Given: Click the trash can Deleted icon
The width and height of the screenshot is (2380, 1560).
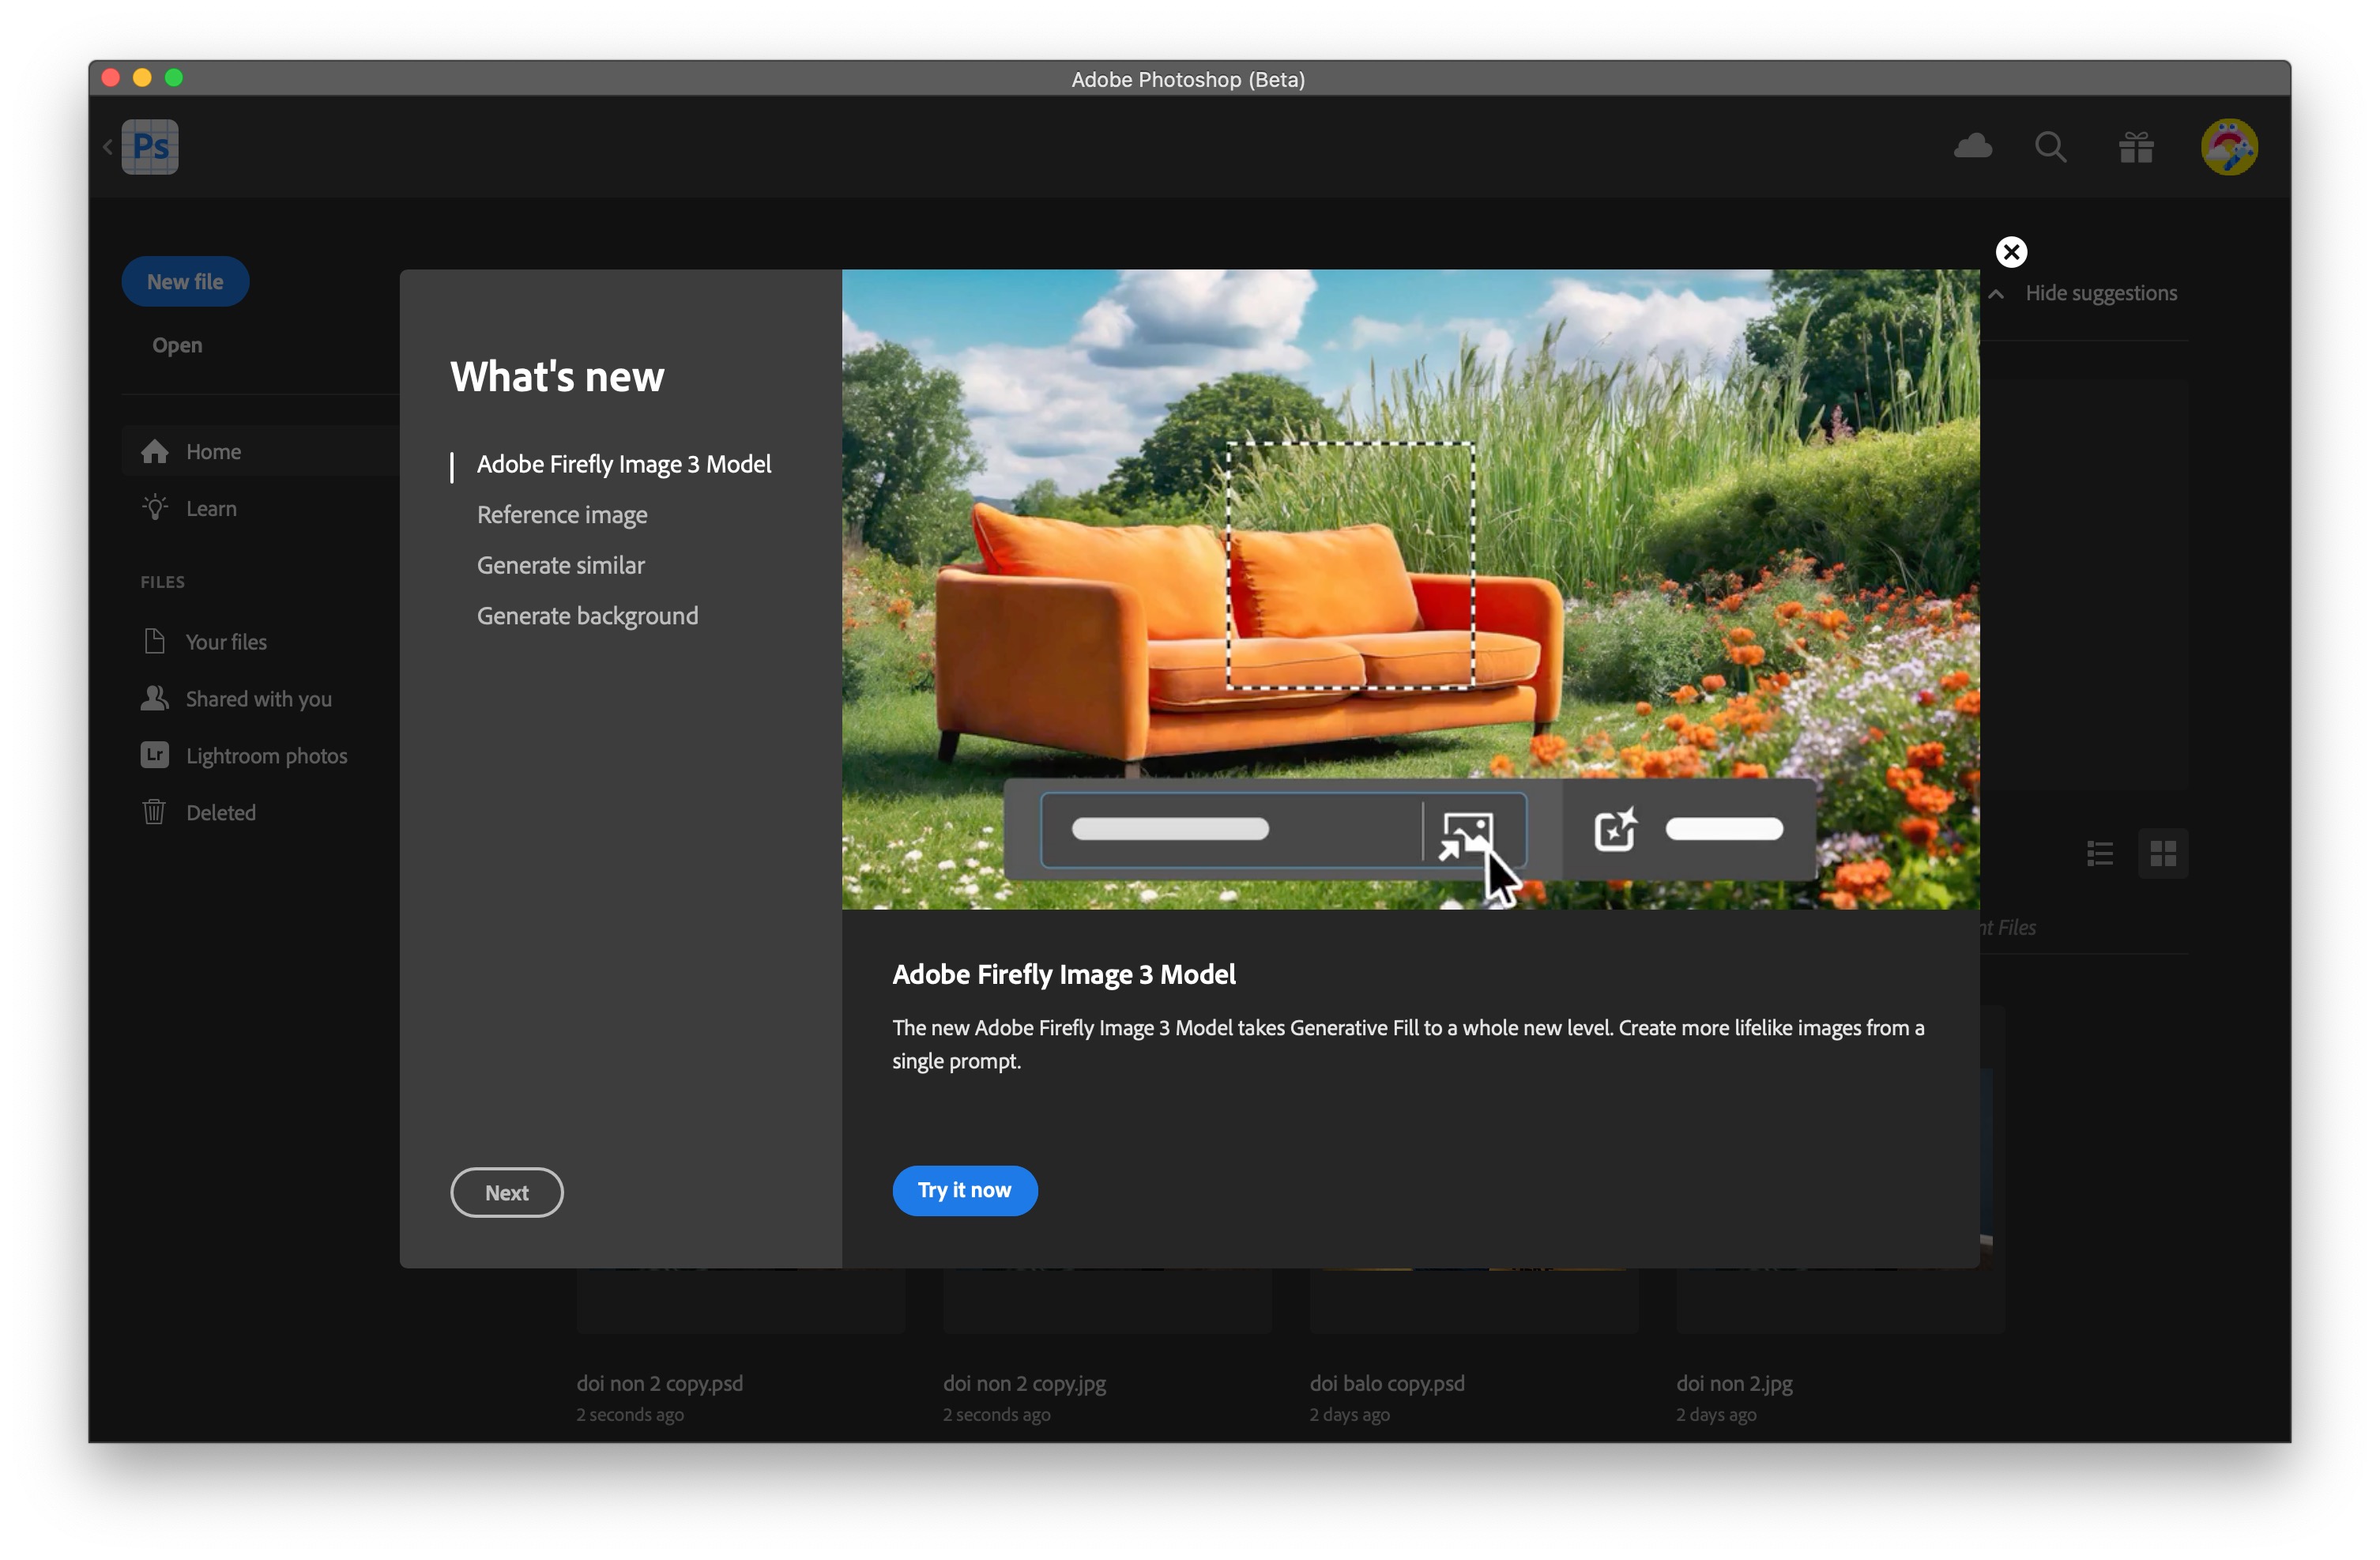Looking at the screenshot, I should click(x=154, y=812).
